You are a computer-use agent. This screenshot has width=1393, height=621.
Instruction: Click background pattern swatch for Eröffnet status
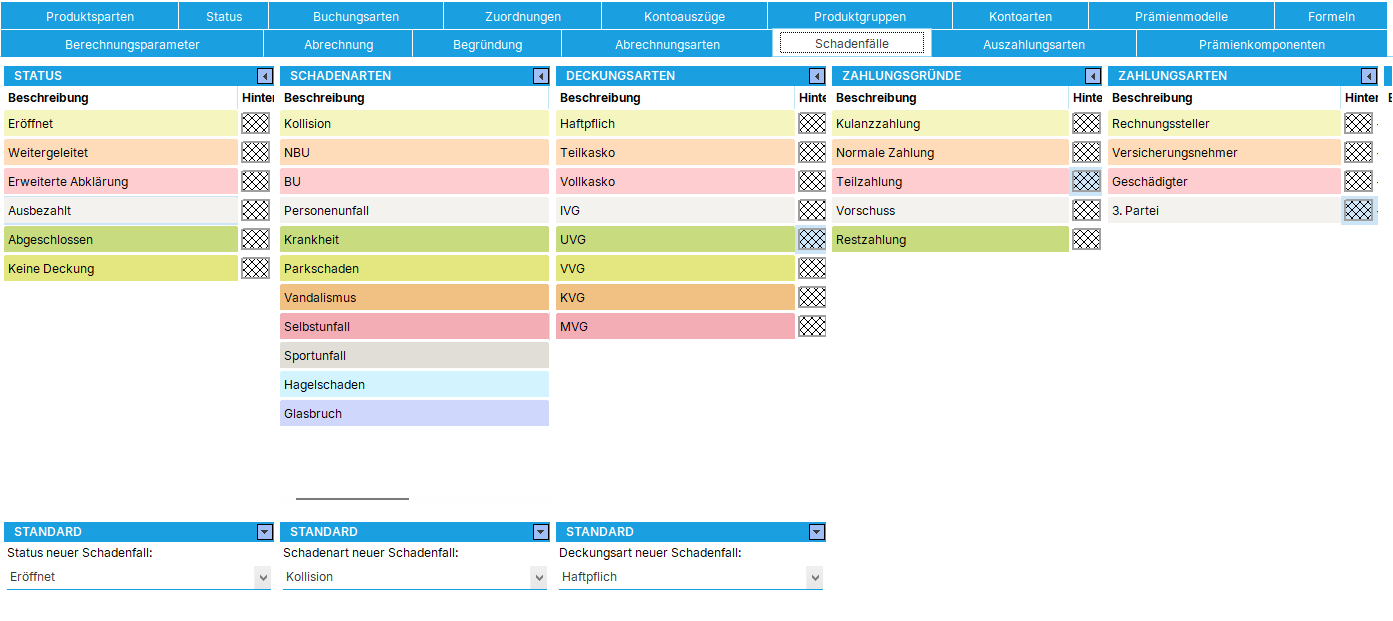255,124
